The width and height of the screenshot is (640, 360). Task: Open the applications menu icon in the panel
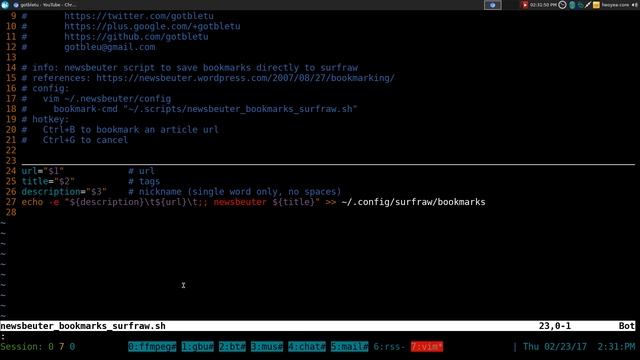5,5
